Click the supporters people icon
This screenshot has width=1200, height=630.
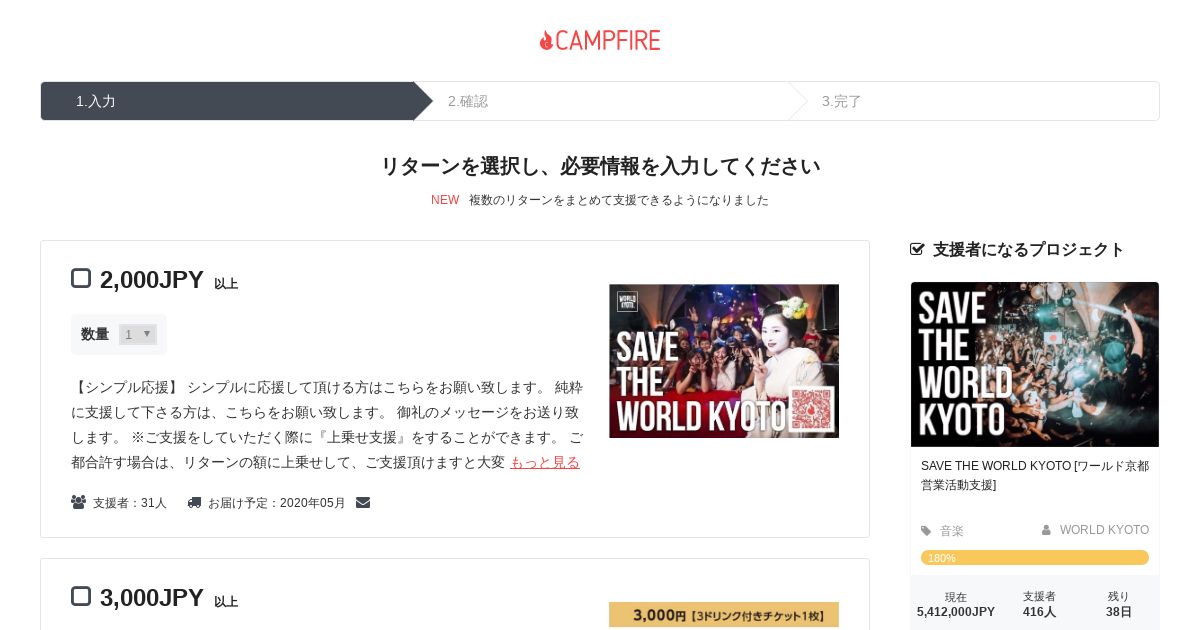[78, 502]
